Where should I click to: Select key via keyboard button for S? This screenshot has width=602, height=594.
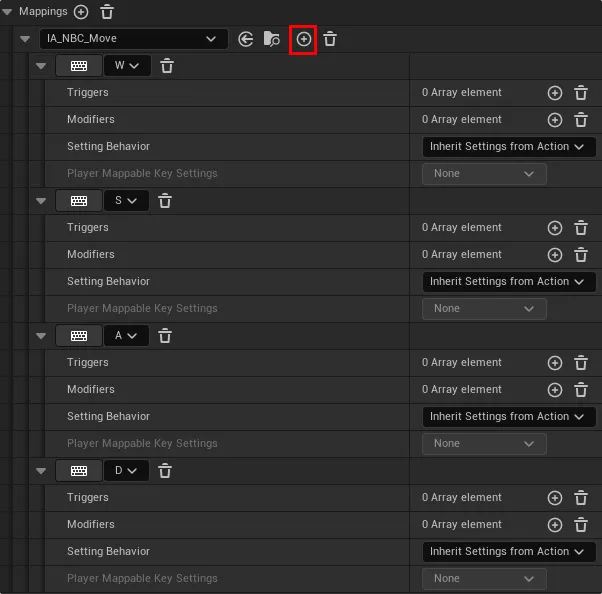[x=79, y=201]
